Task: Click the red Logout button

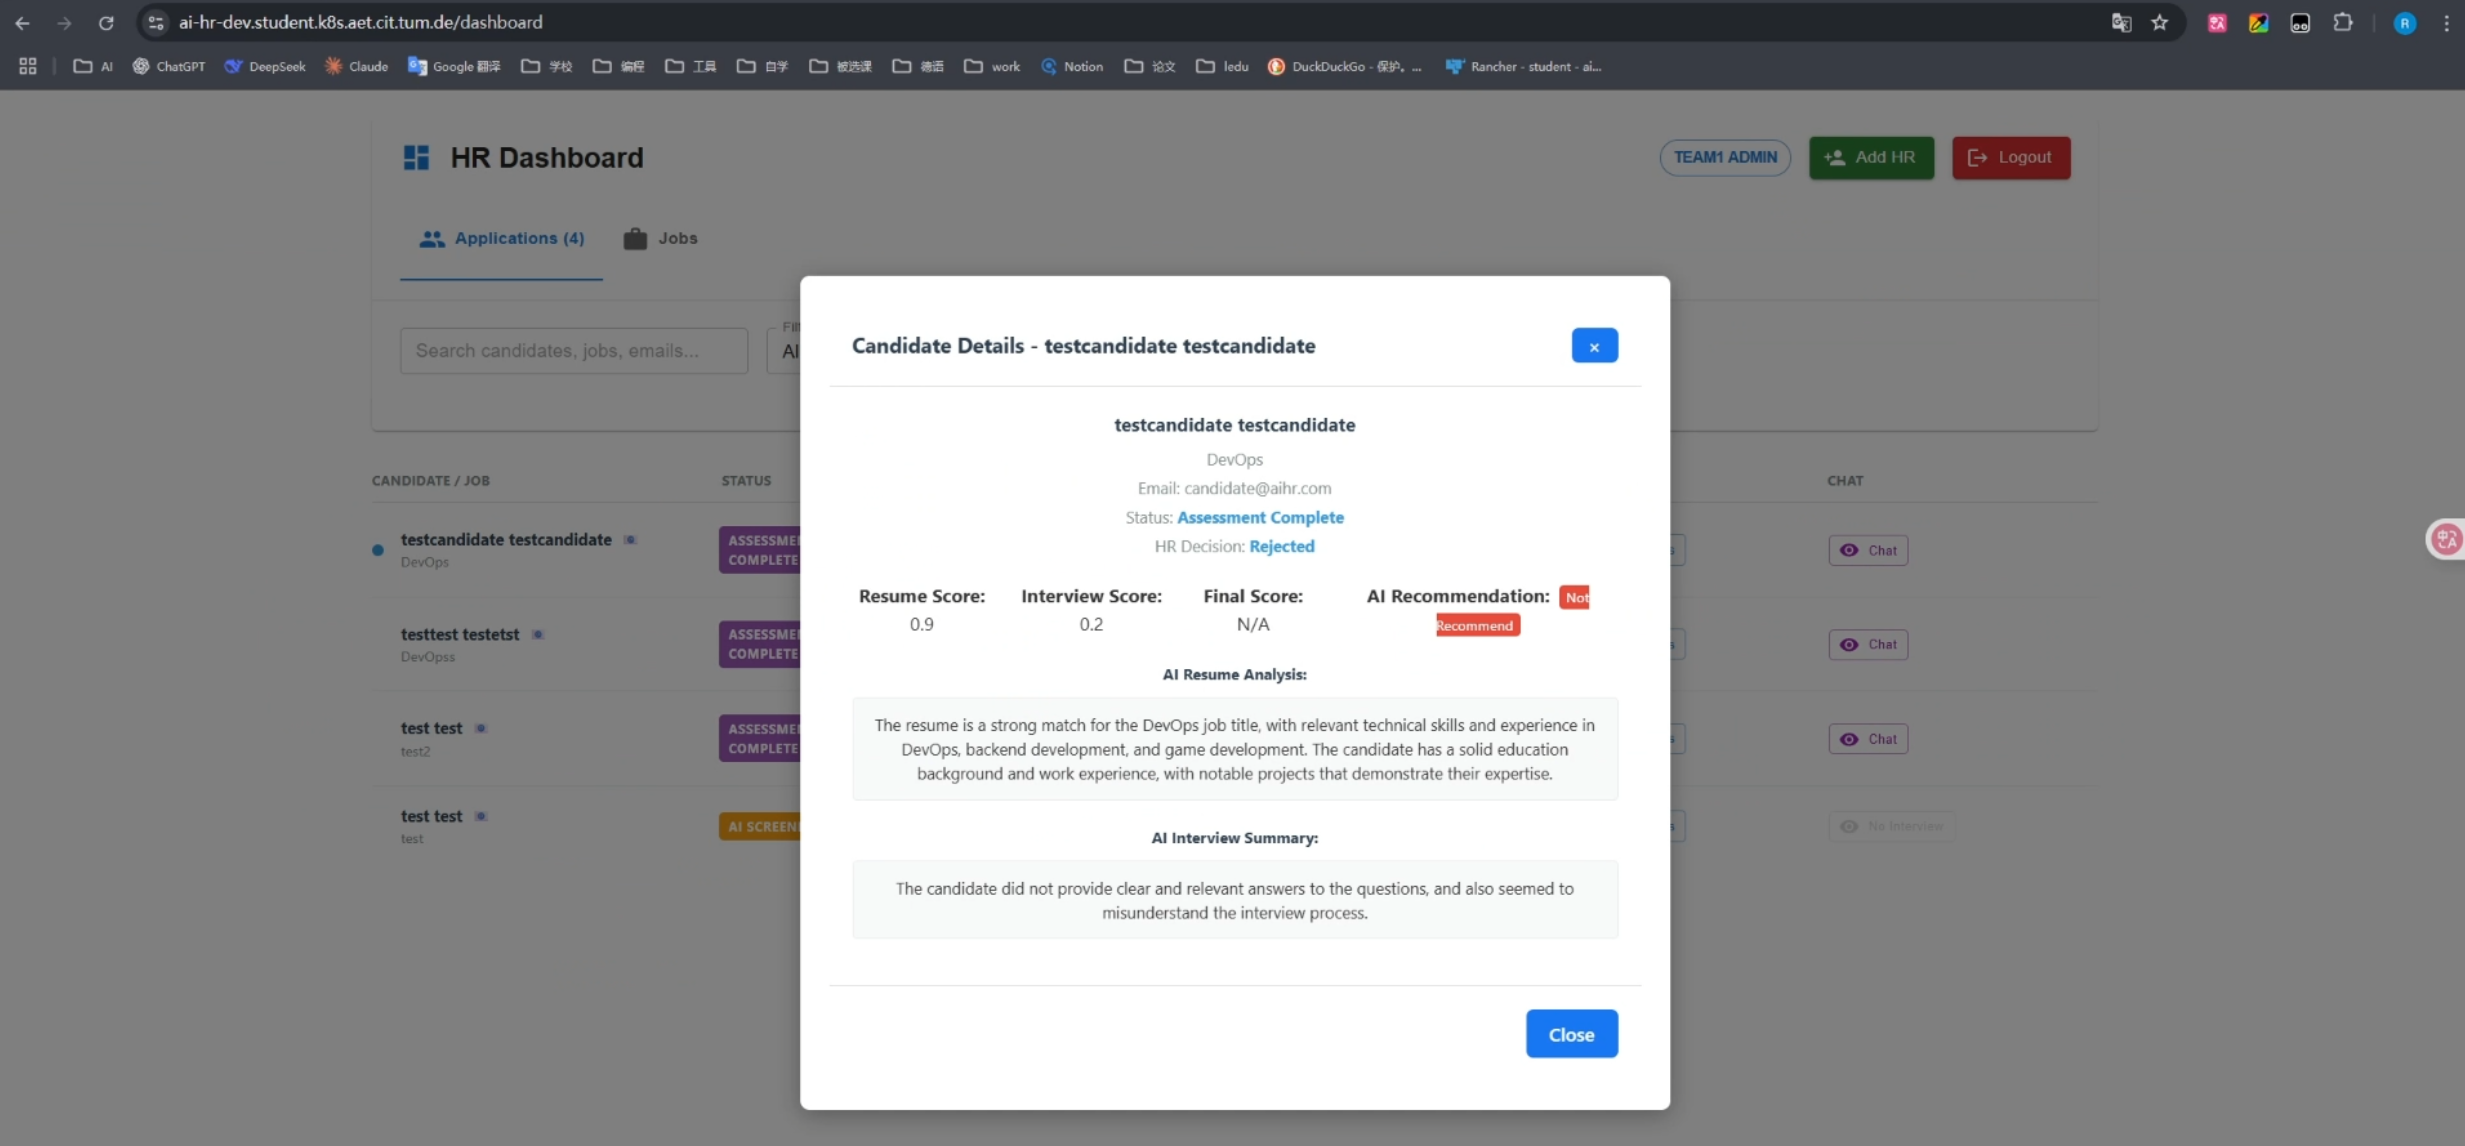Action: [2010, 158]
